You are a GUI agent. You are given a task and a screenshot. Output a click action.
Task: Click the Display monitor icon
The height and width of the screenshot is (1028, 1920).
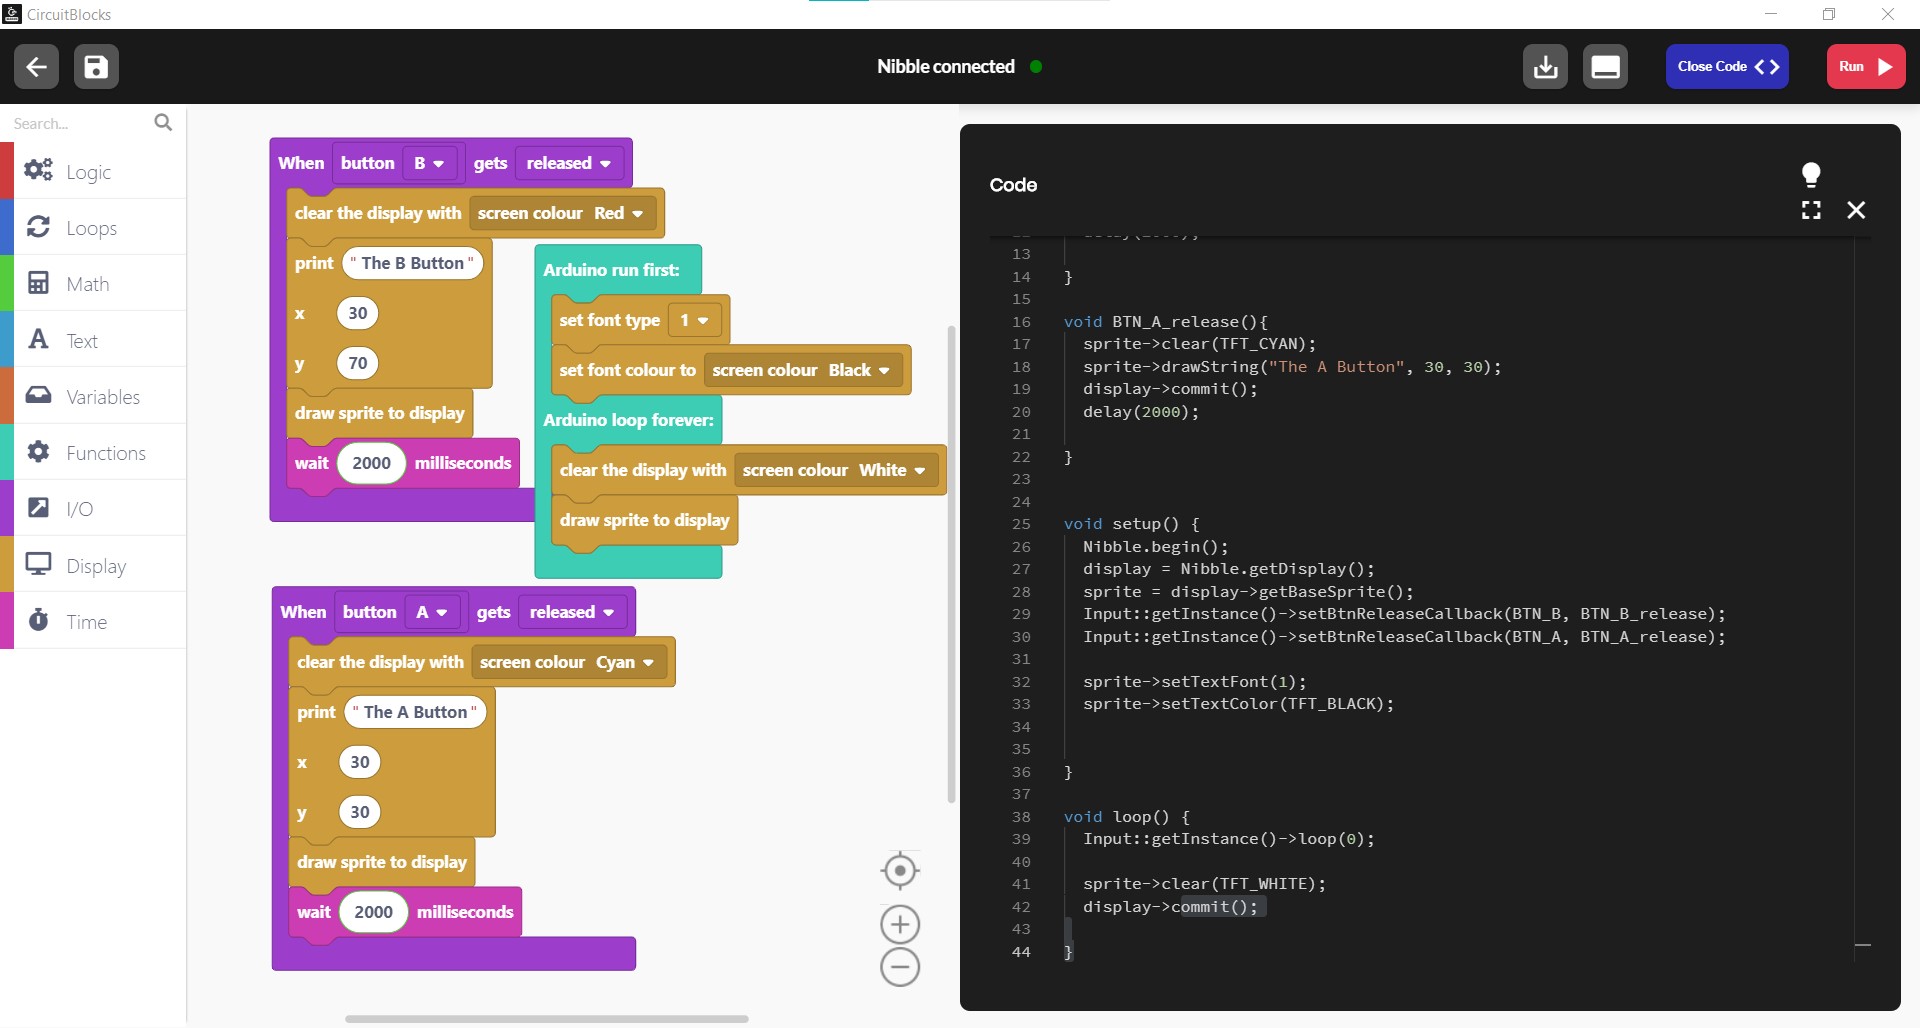pos(38,564)
